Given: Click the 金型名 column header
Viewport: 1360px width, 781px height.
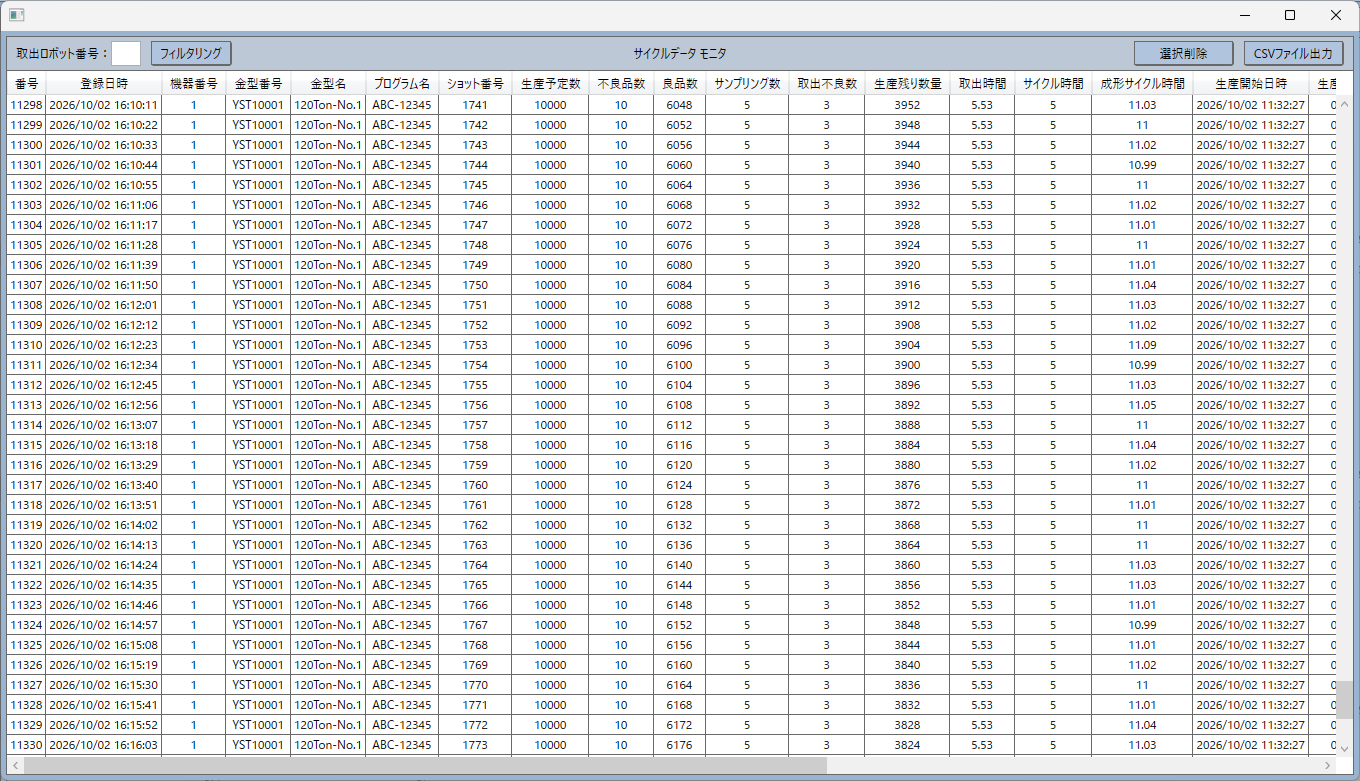Looking at the screenshot, I should [x=328, y=84].
